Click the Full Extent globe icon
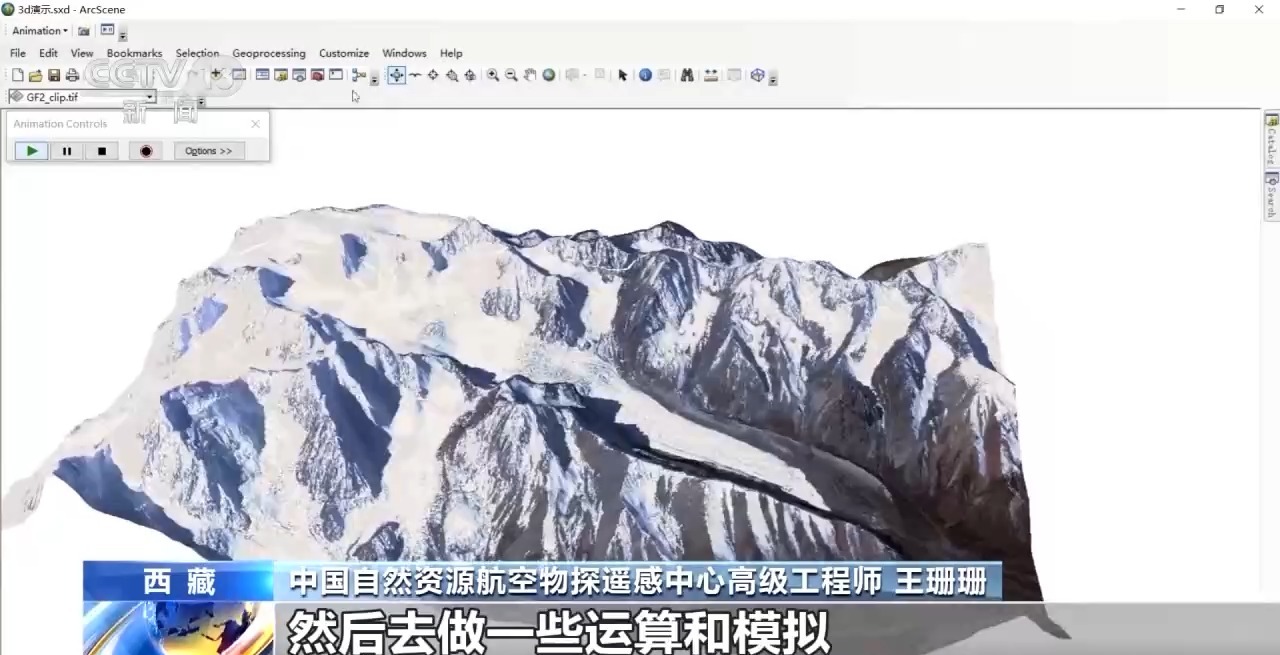Viewport: 1280px width, 655px height. 549,75
